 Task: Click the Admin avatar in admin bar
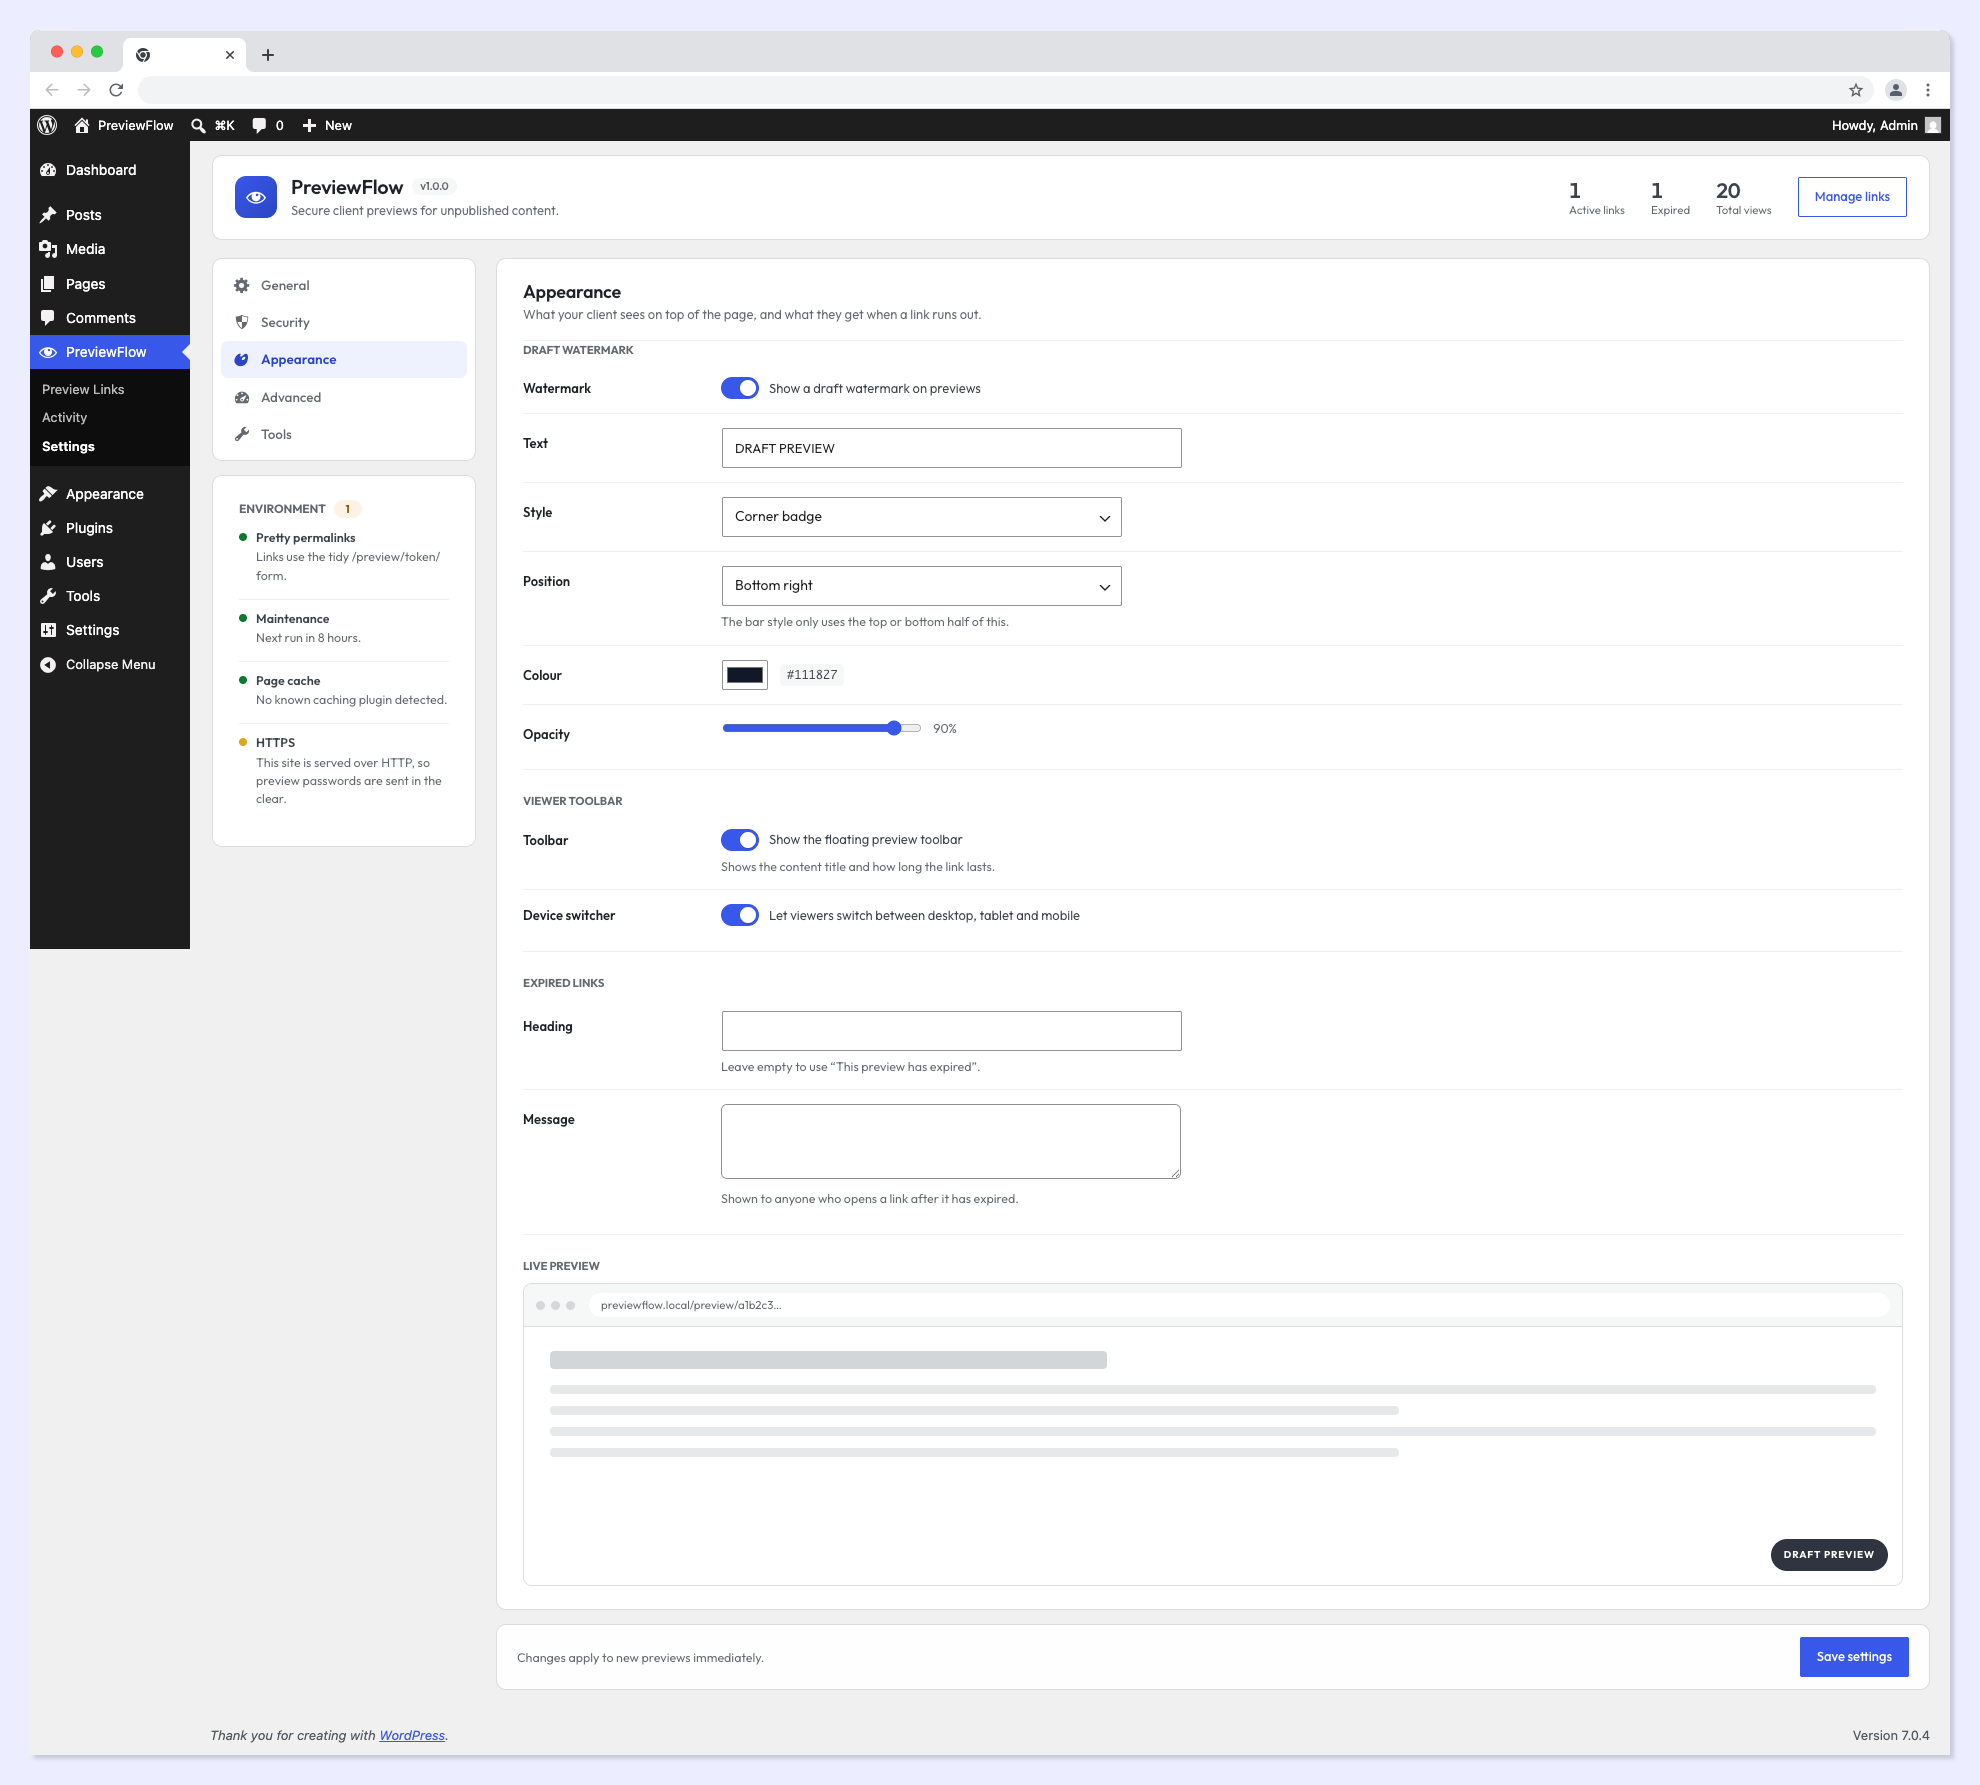tap(1933, 125)
